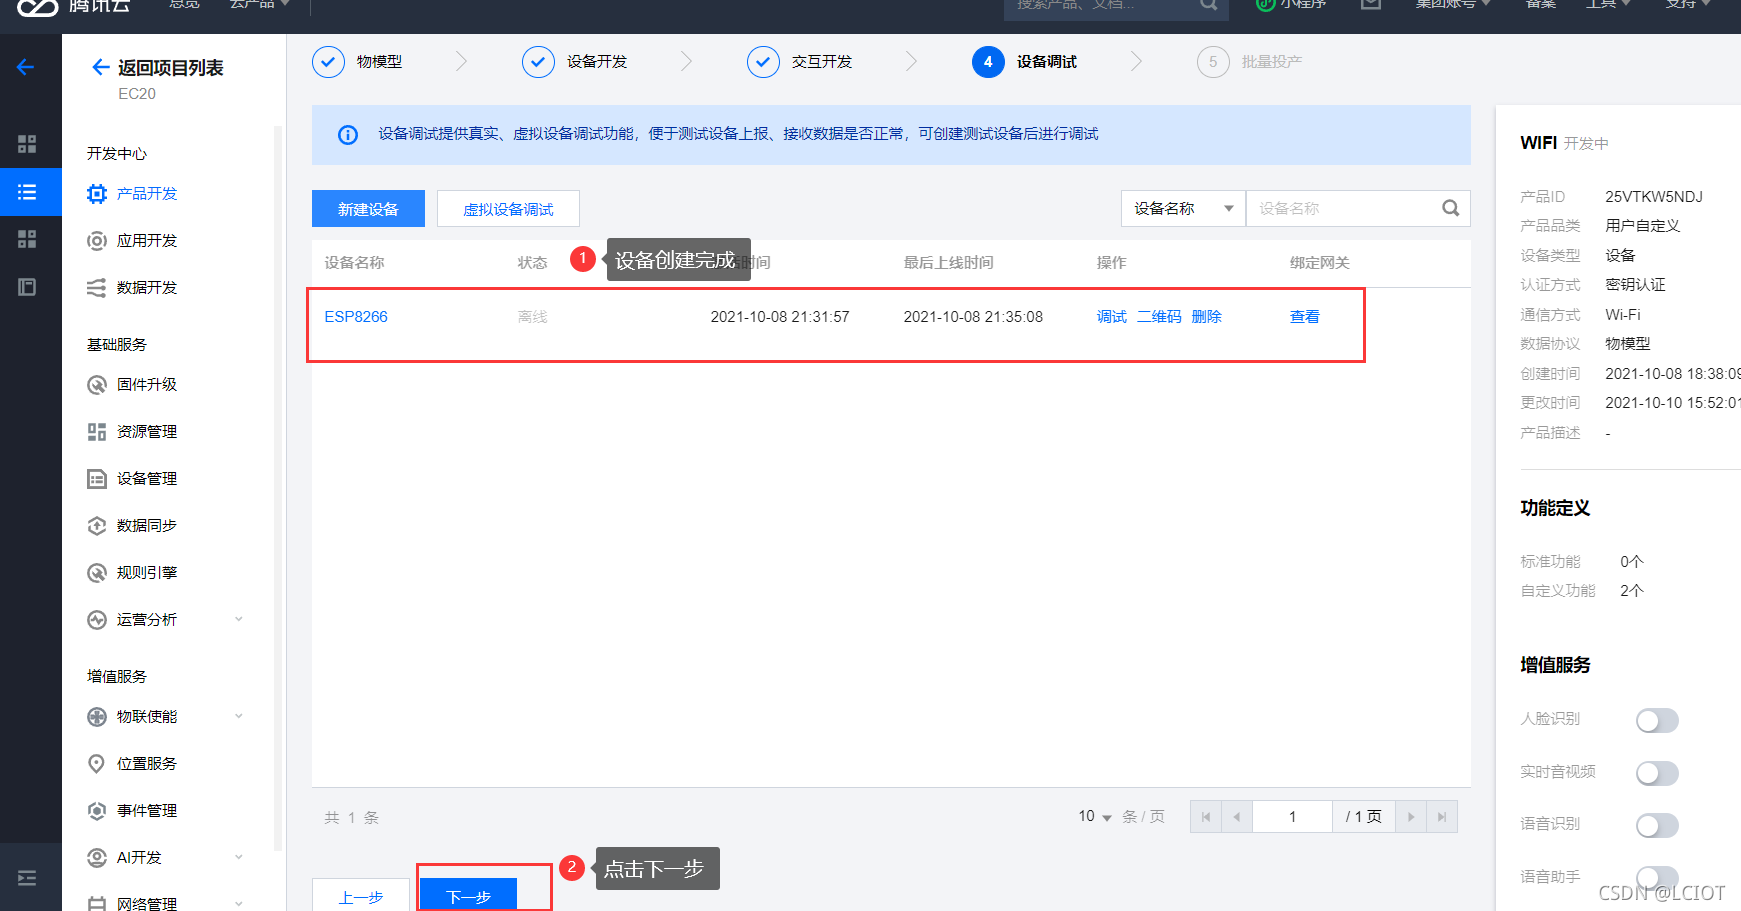Click the timestamp 2021-10-08 21:31:57
This screenshot has width=1741, height=911.
pos(780,317)
